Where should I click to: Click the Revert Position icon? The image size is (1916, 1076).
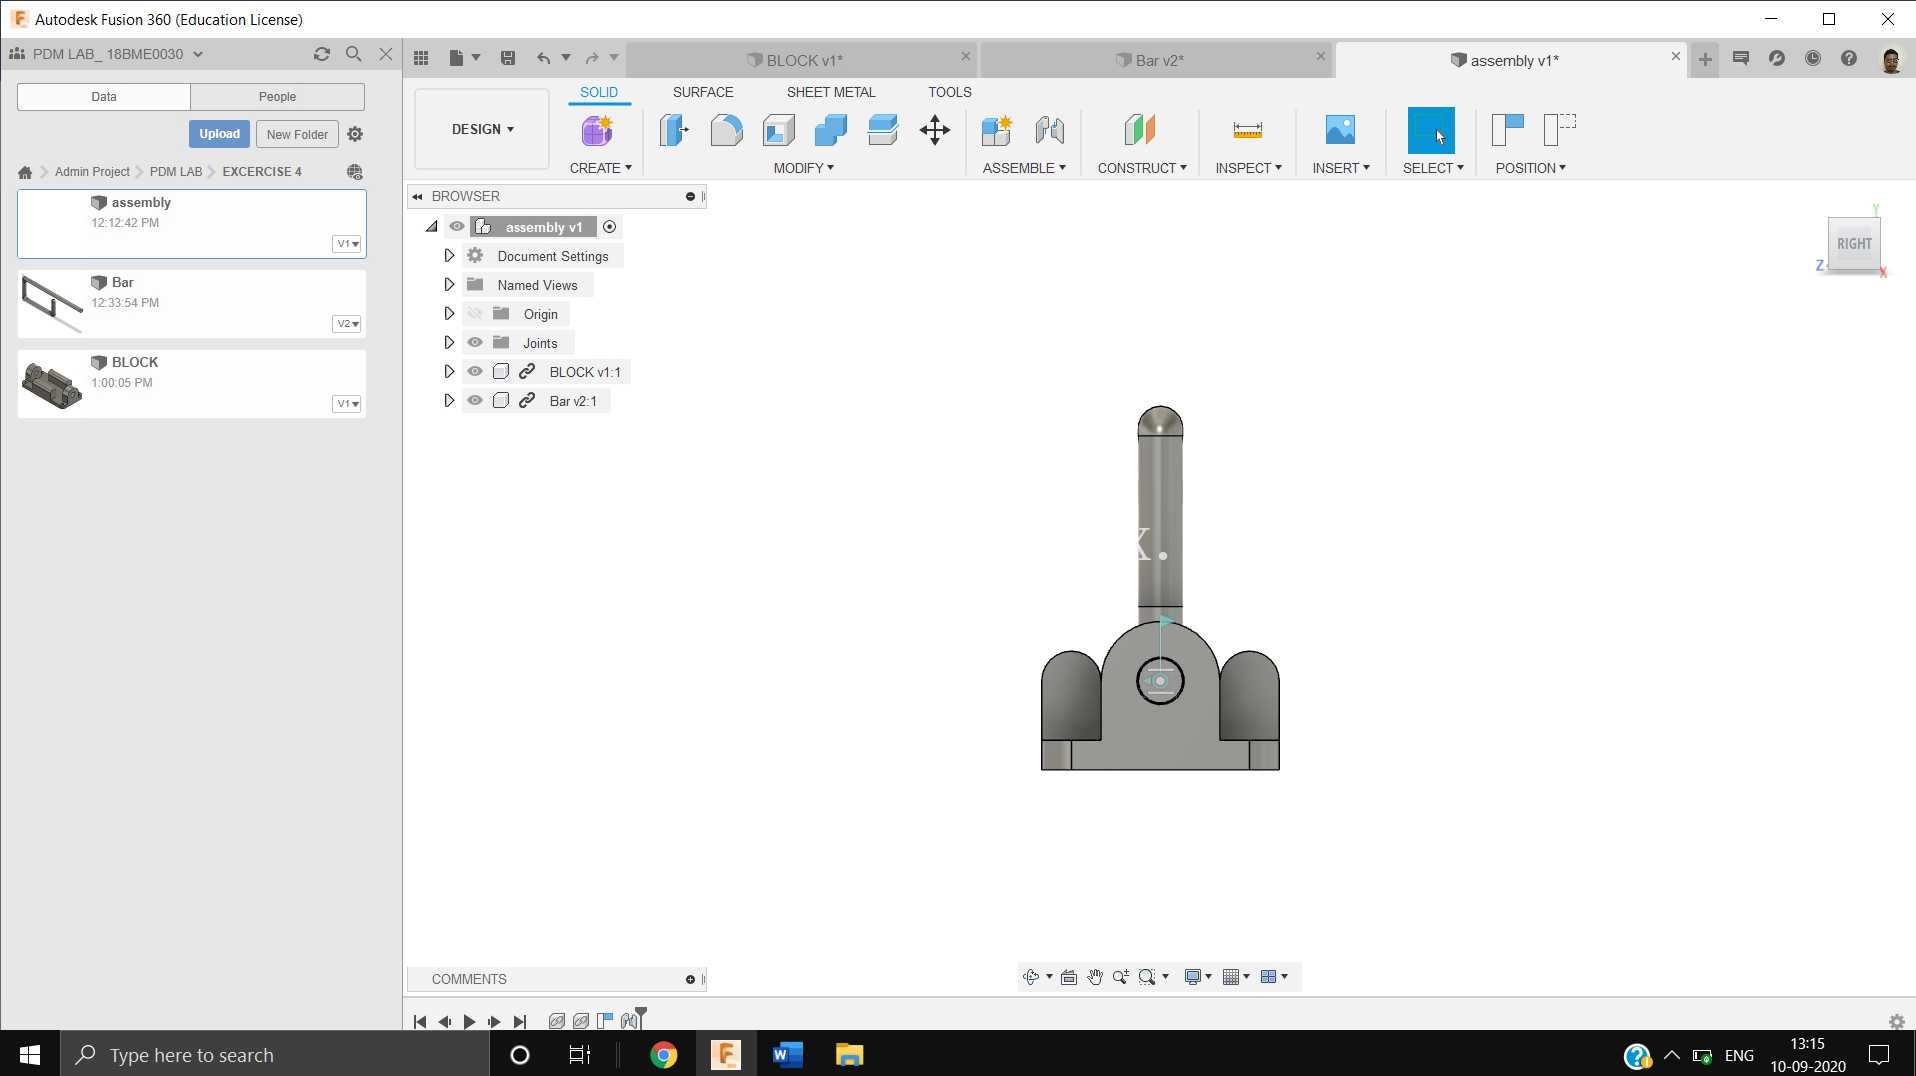1560,130
